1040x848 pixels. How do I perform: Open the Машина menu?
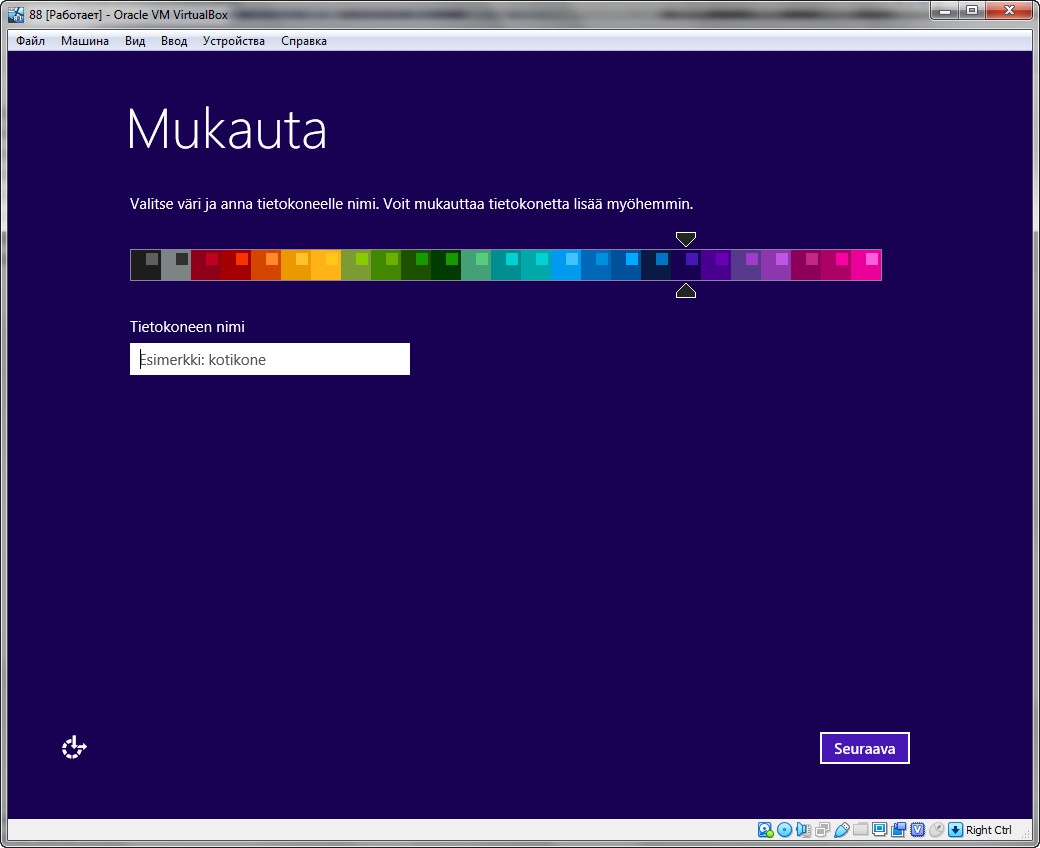[x=85, y=41]
